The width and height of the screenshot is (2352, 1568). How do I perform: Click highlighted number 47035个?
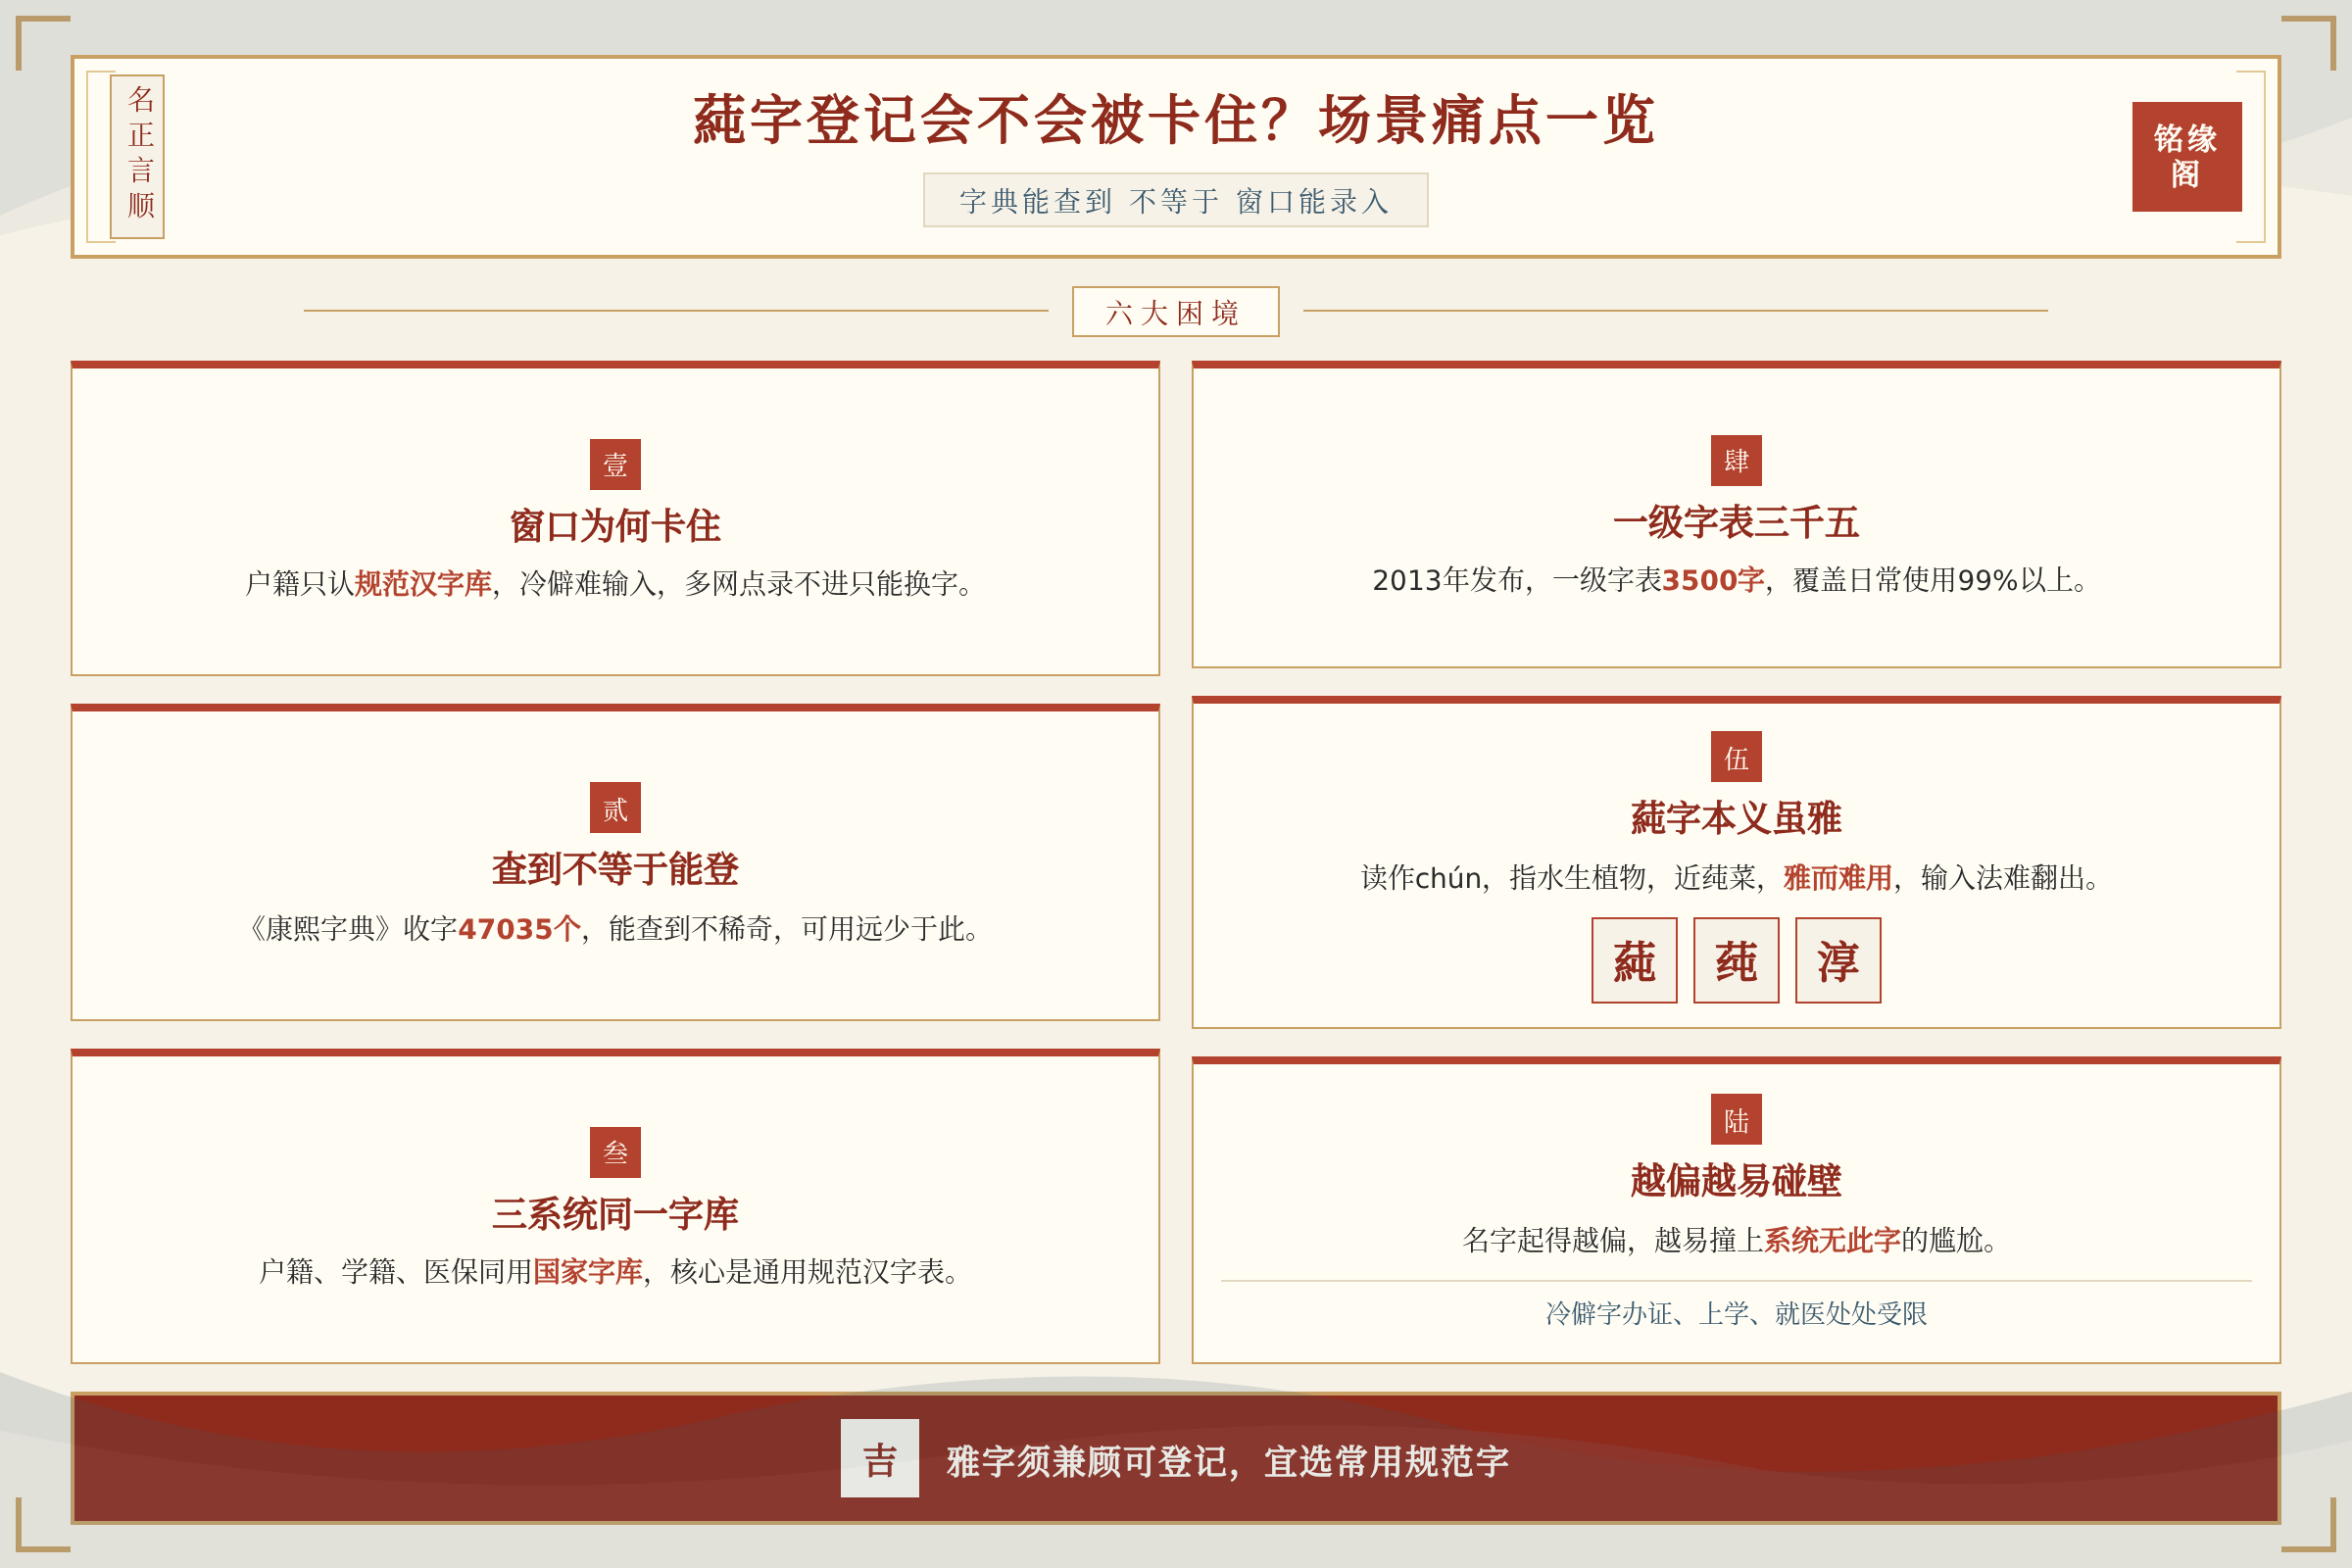[519, 928]
